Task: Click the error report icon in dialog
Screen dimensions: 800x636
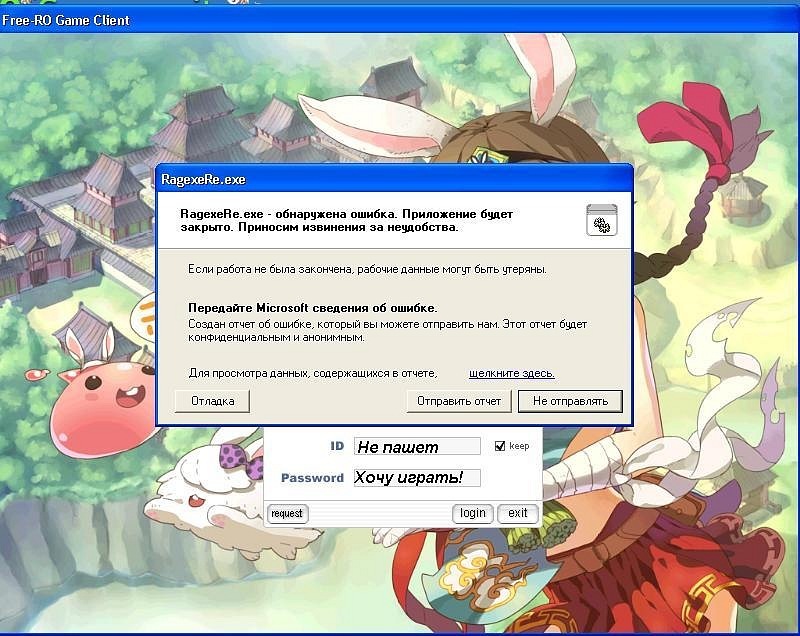Action: pos(602,220)
